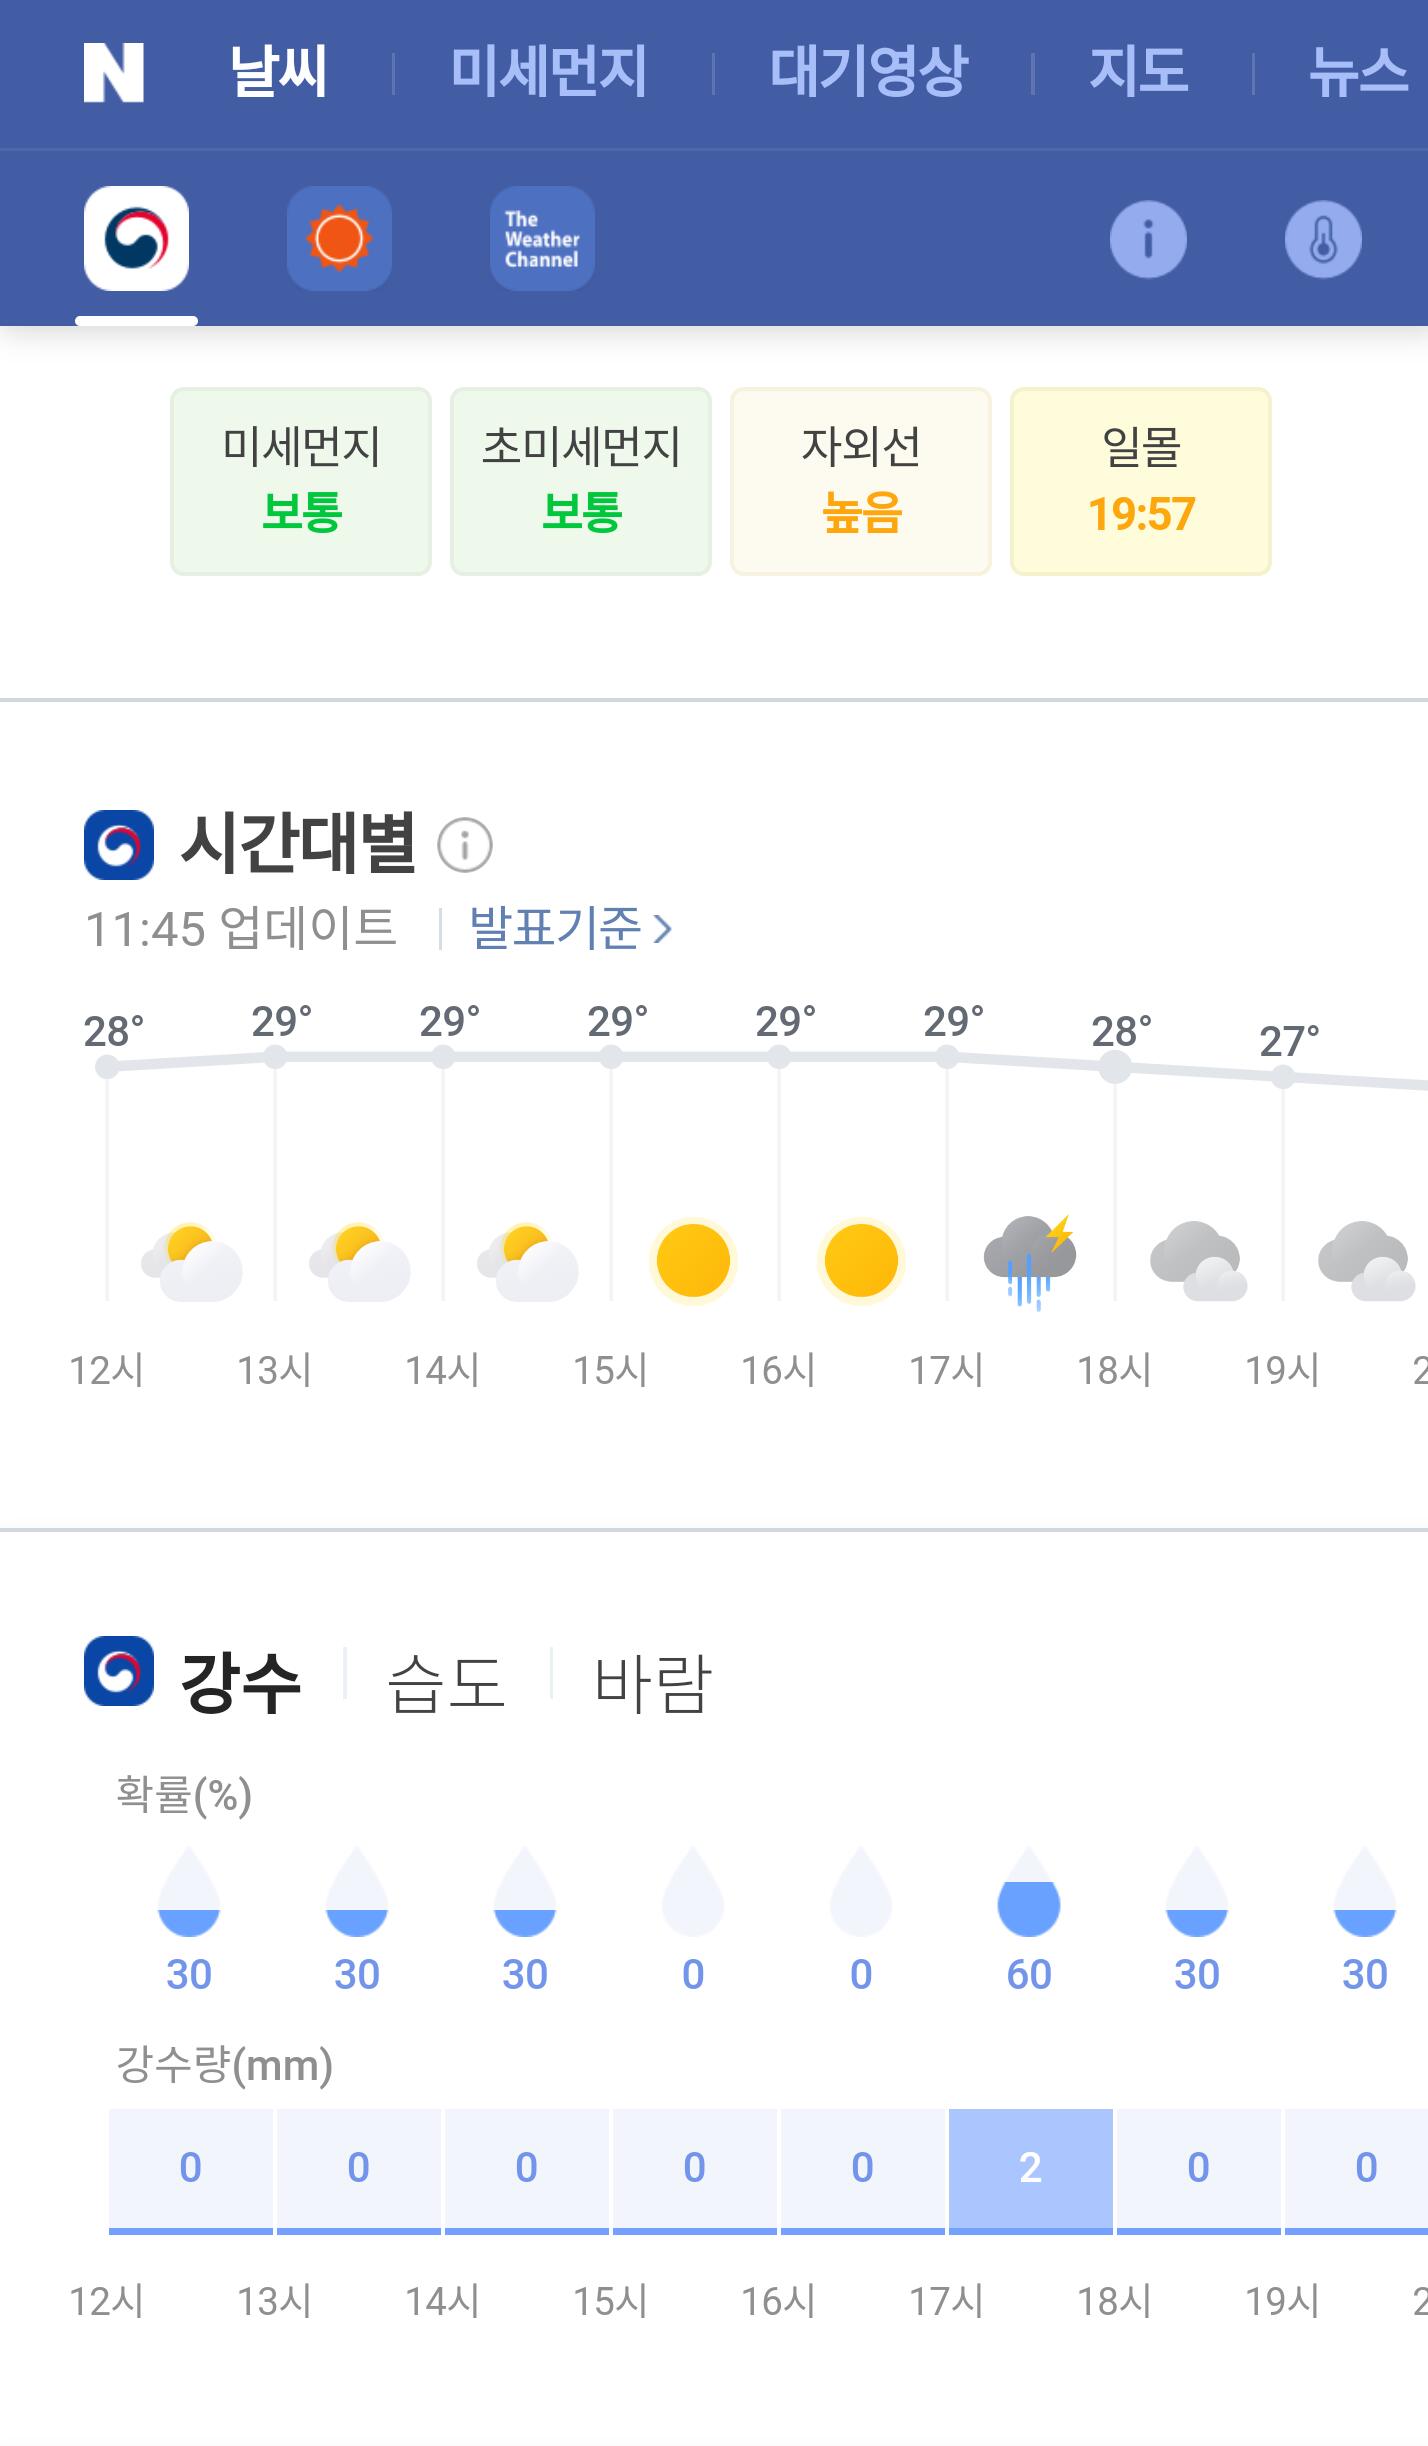Image resolution: width=1428 pixels, height=2446 pixels.
Task: Open info icon next to 시간대별
Action: pos(465,845)
